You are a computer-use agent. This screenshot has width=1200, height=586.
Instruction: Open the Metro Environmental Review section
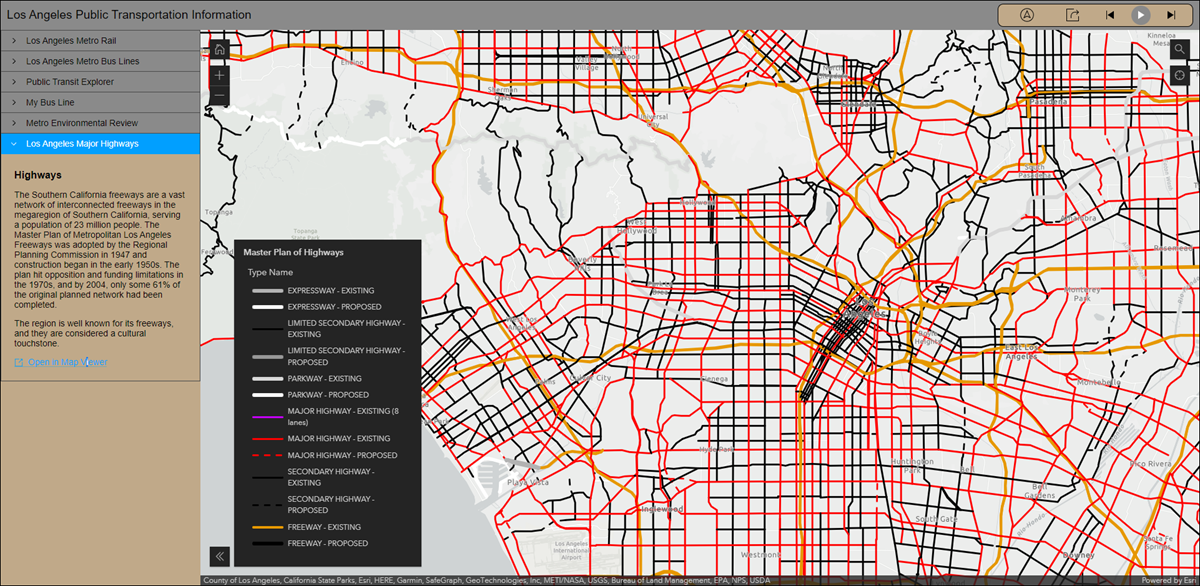[100, 123]
